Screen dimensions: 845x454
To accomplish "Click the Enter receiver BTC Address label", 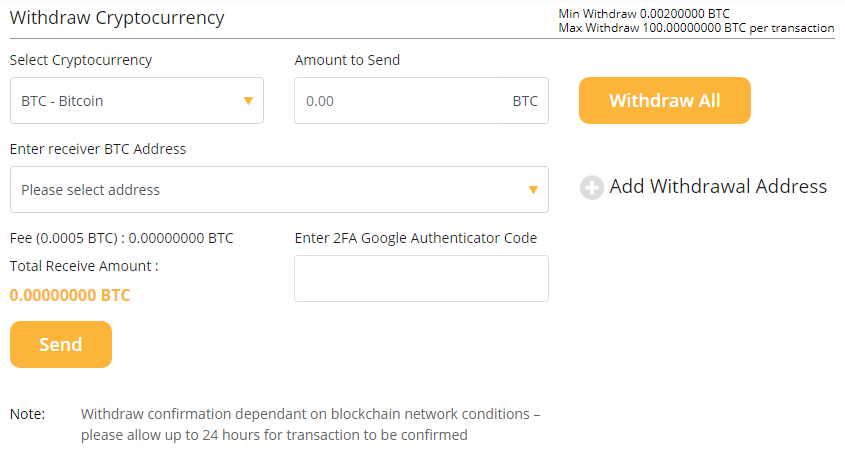I will click(x=98, y=149).
